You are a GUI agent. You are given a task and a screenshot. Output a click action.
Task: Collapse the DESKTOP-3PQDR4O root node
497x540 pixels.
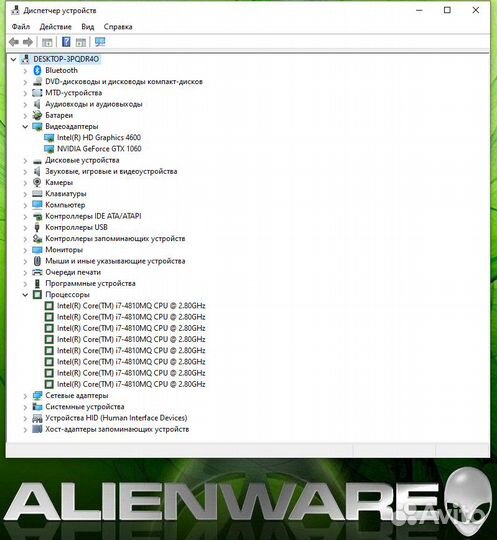click(x=13, y=60)
